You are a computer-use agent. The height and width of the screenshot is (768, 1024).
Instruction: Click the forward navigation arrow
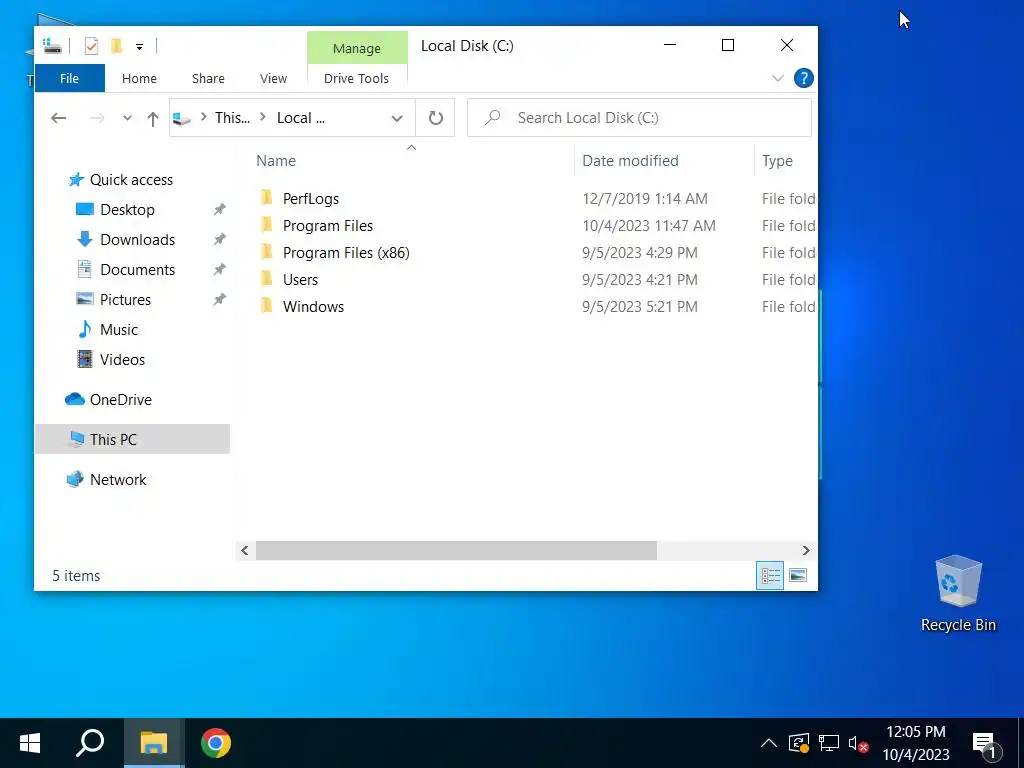coord(97,118)
